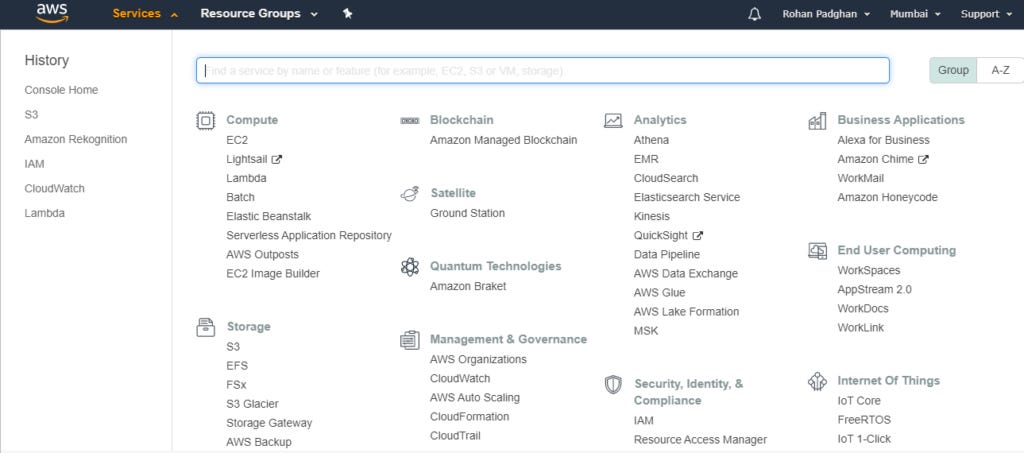Click the Storage category box icon
Image resolution: width=1024 pixels, height=453 pixels.
(x=206, y=327)
